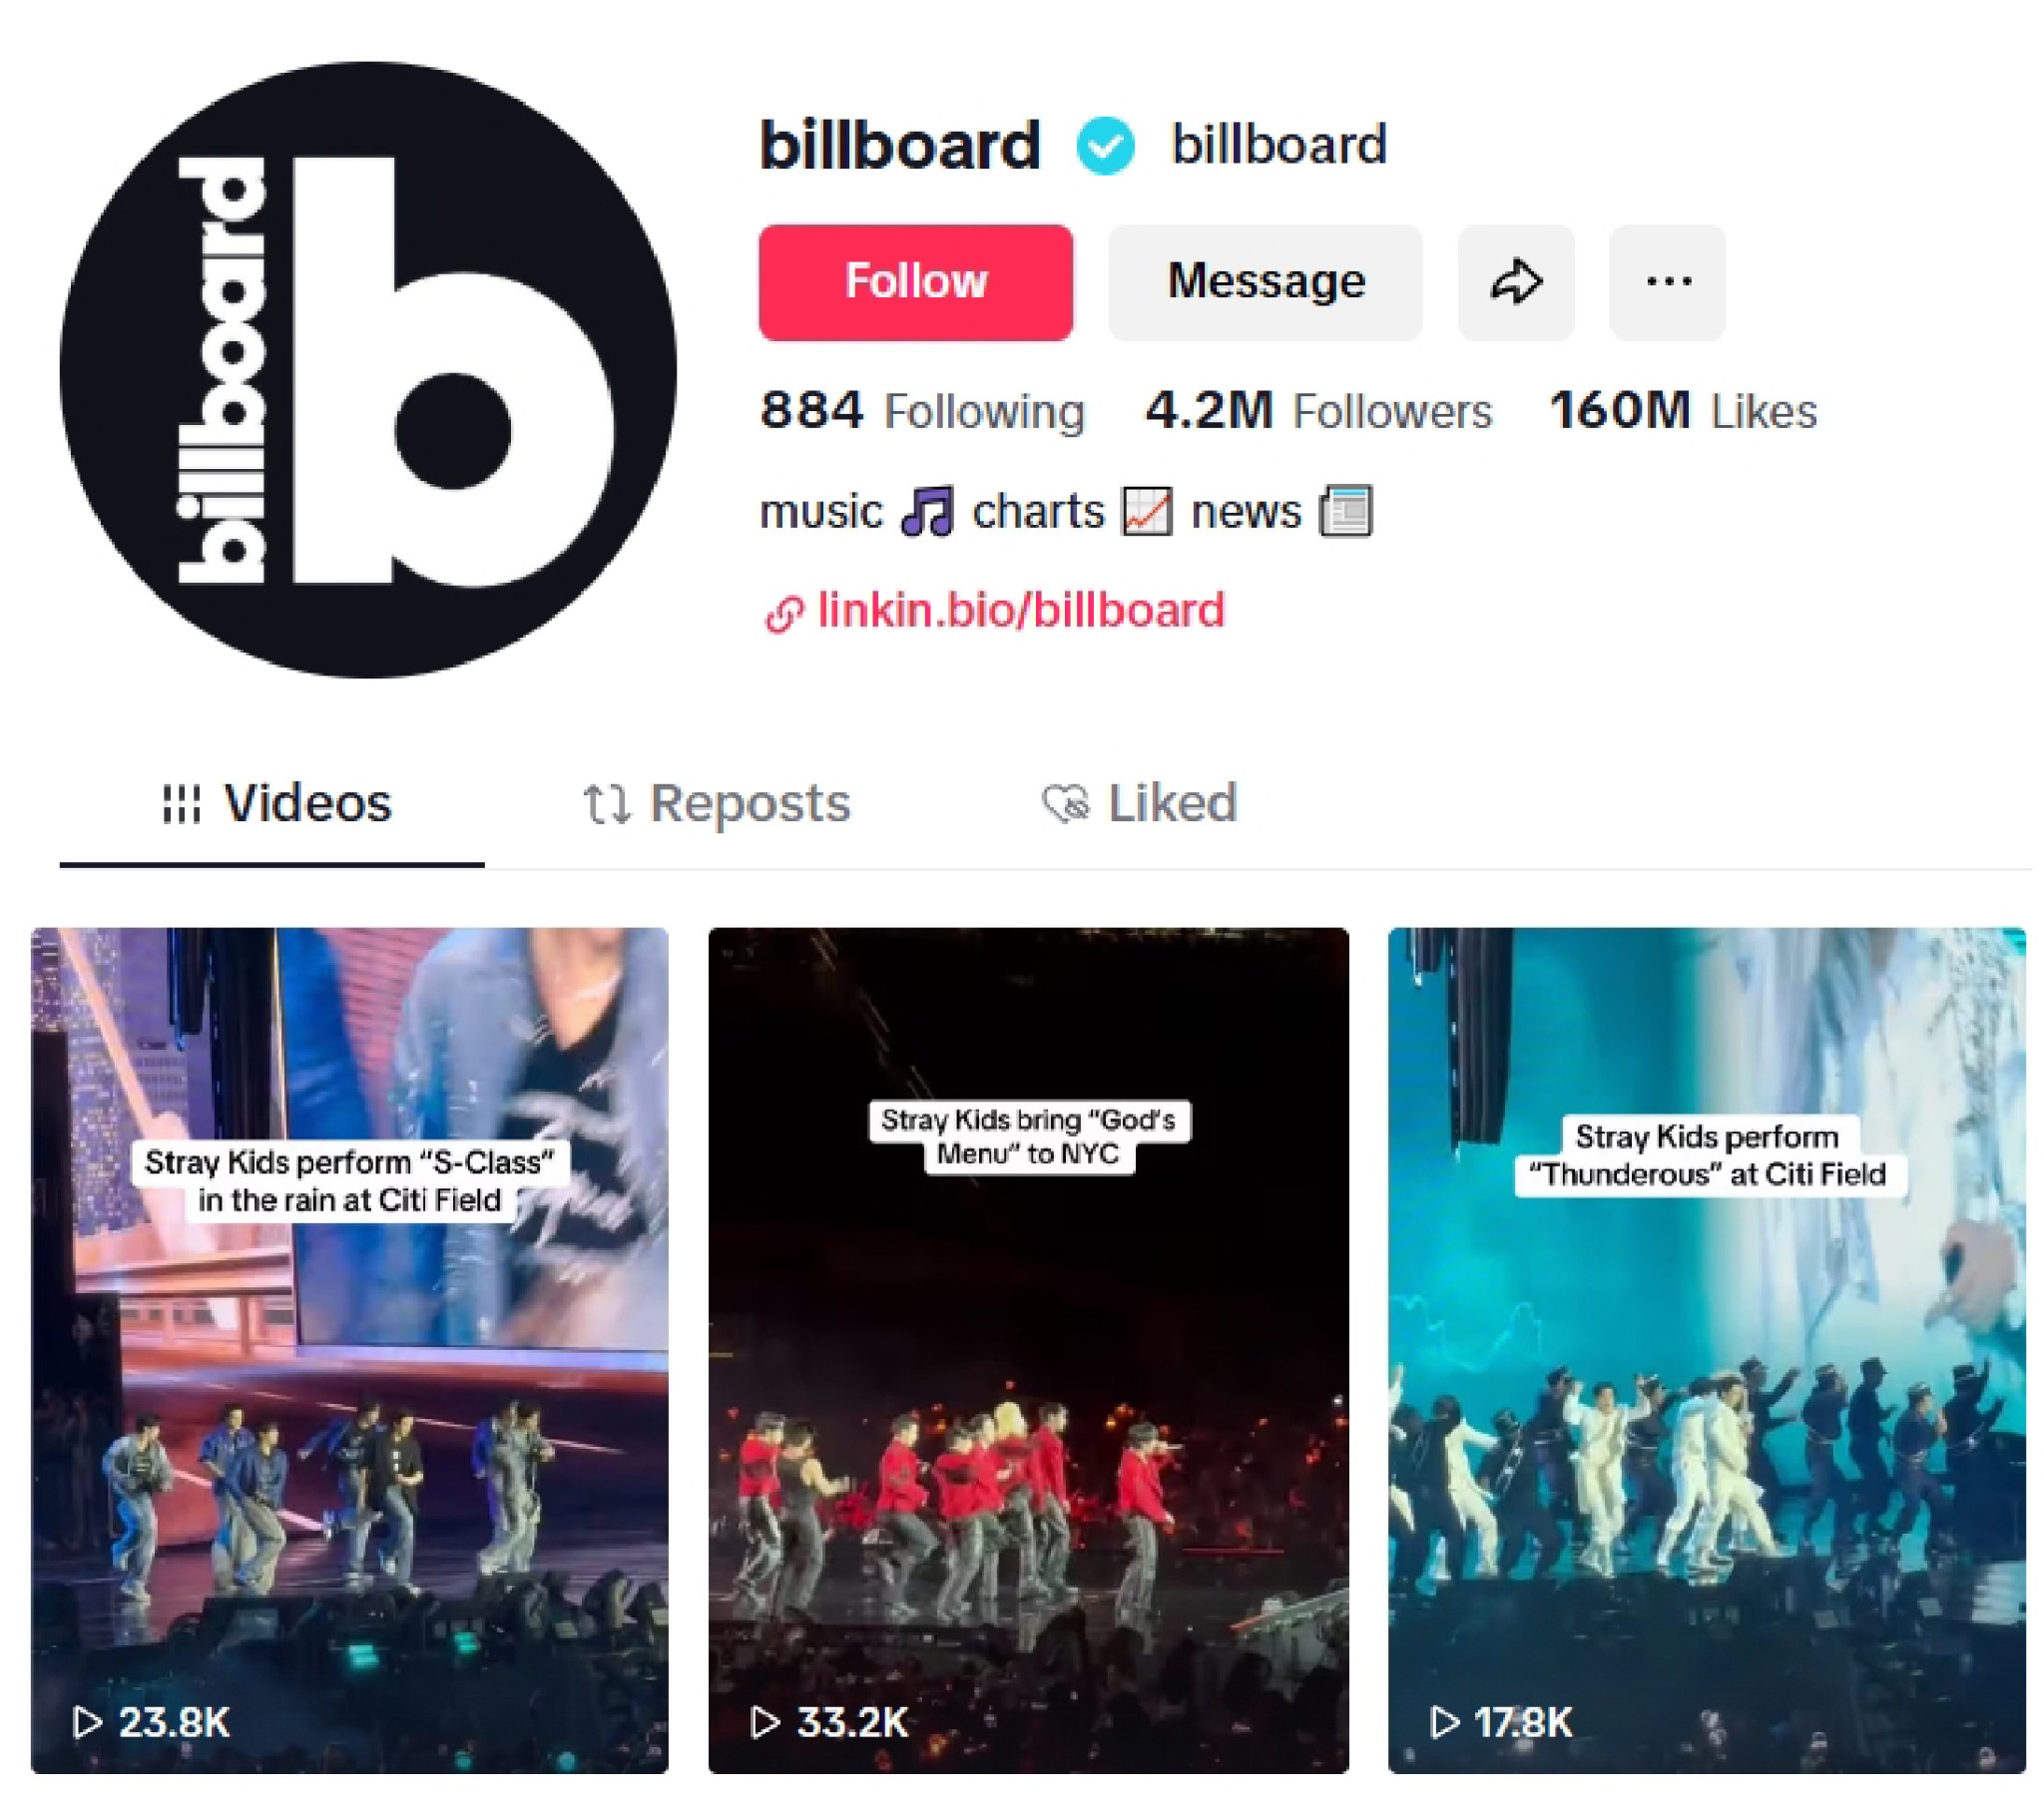This screenshot has width=2044, height=1817.
Task: Click the blue verified badge
Action: click(1105, 146)
